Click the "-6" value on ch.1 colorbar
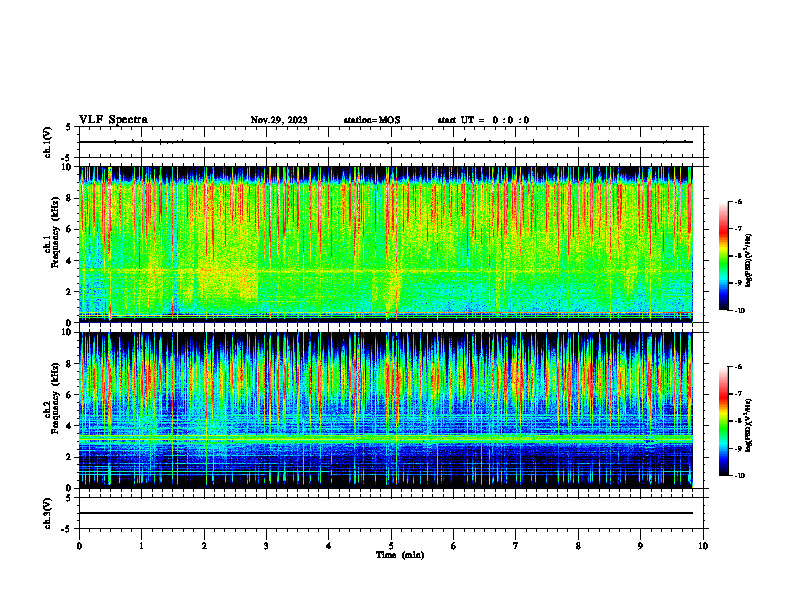Screen dimensions: 792x612 click(738, 201)
